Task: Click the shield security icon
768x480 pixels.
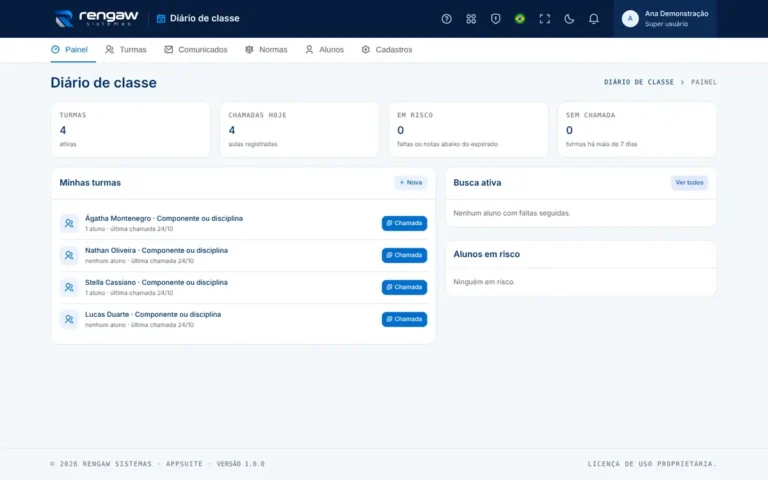Action: [x=495, y=19]
